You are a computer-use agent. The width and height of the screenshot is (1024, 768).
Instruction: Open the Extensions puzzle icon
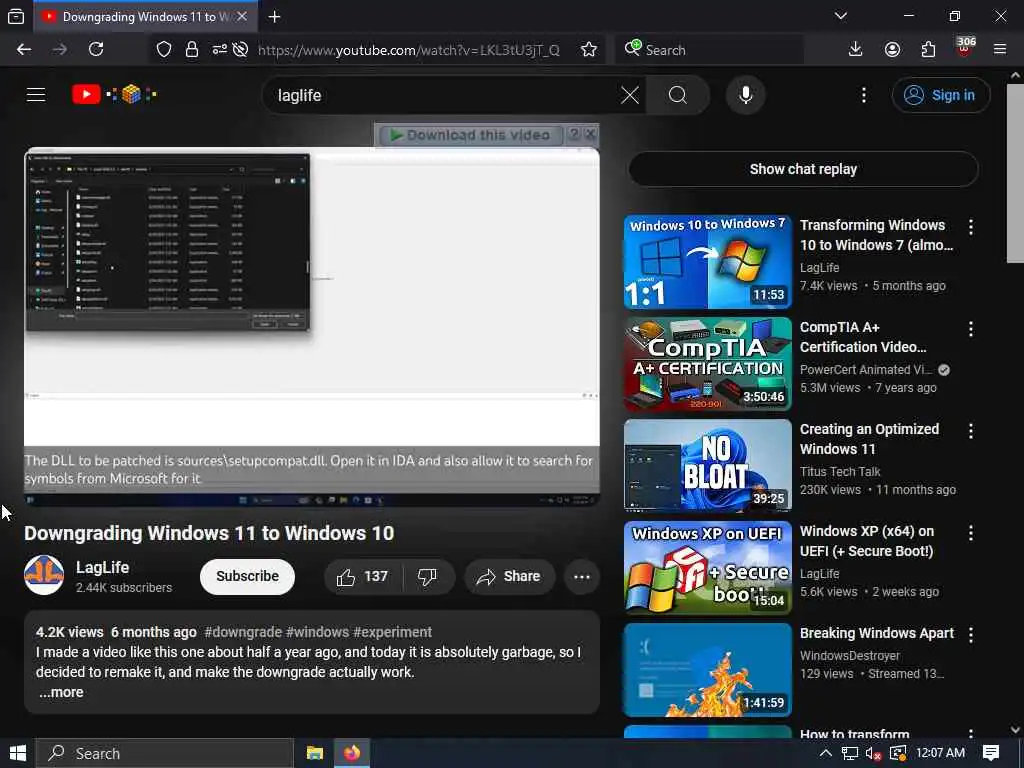pyautogui.click(x=928, y=50)
